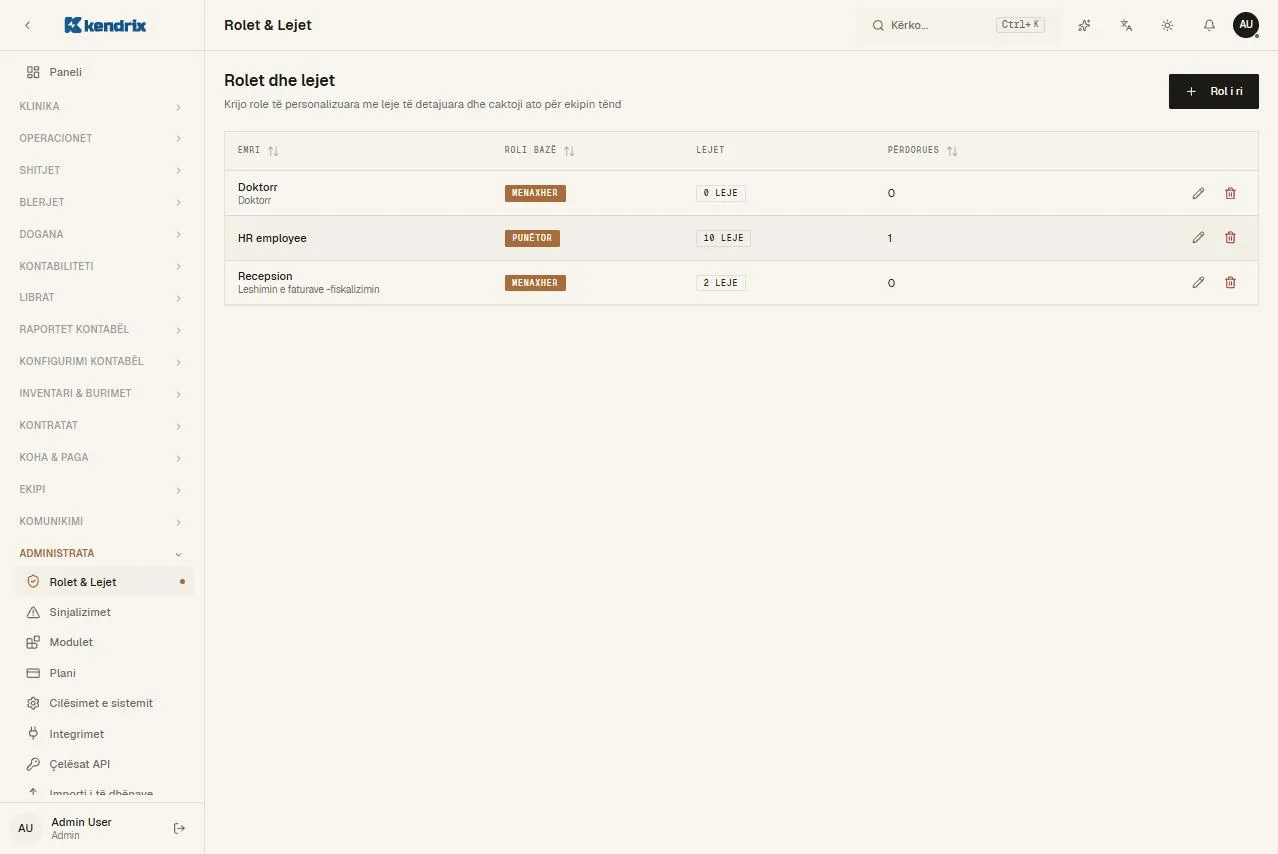Collapse the sidebar with back arrow
This screenshot has height=854, width=1278.
[x=28, y=25]
